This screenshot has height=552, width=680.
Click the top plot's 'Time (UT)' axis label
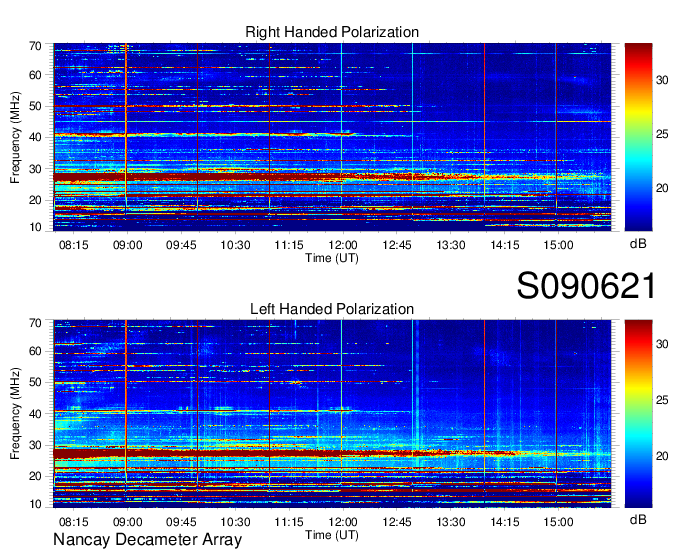coord(332,258)
